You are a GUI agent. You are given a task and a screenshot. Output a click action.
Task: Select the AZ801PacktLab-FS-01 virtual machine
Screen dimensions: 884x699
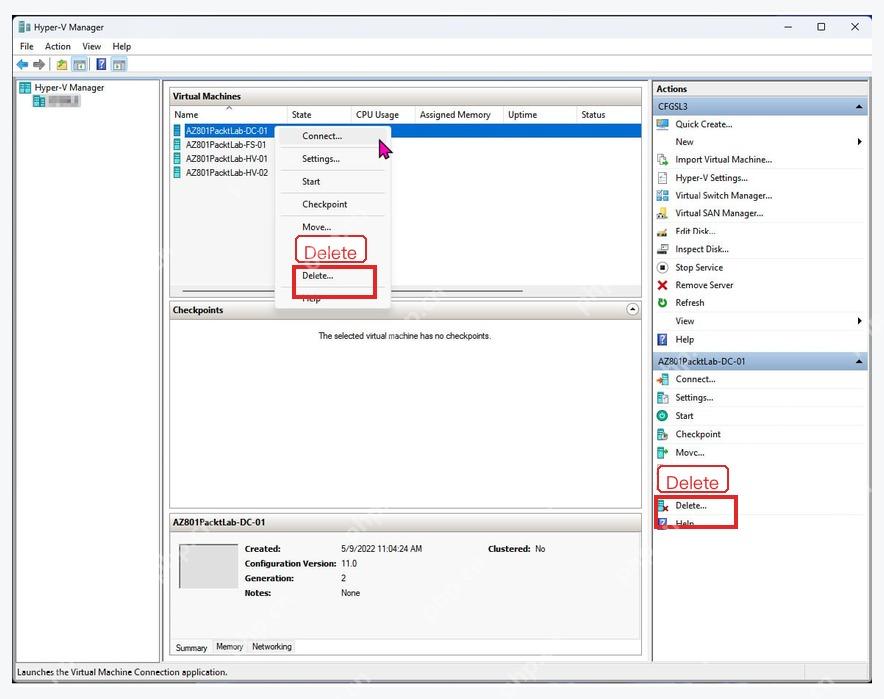click(226, 145)
